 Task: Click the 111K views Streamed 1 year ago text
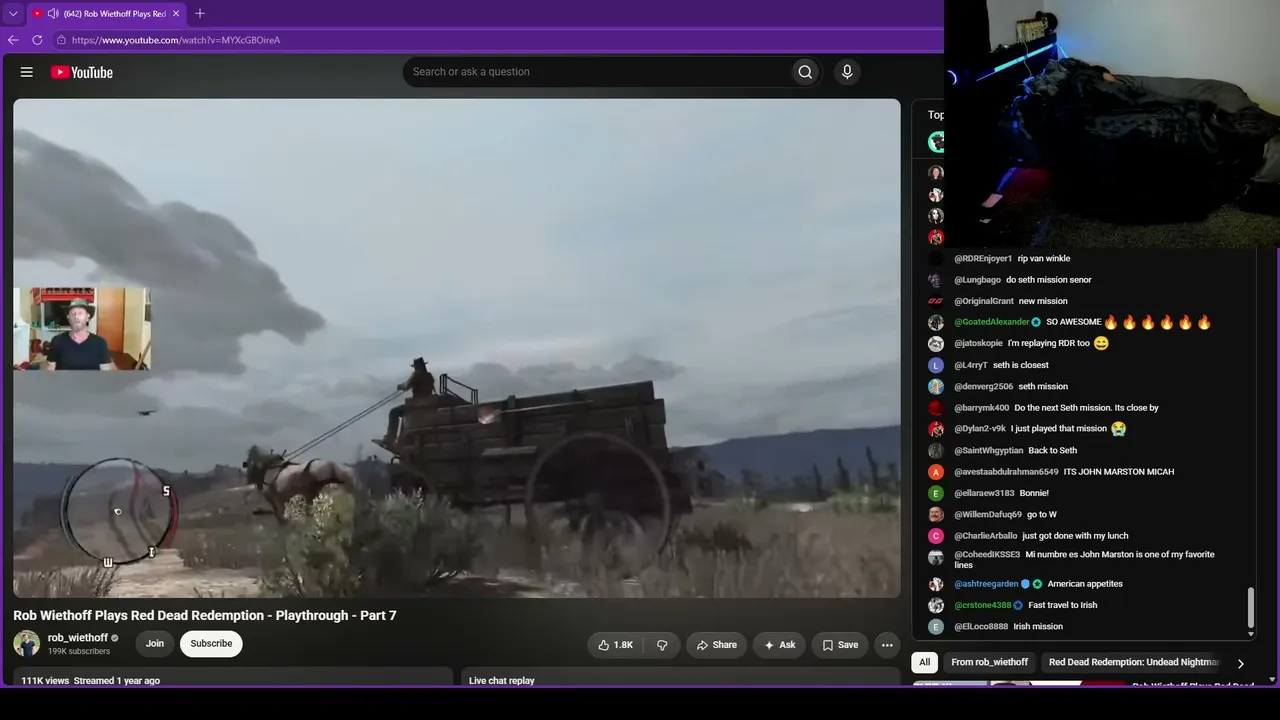[x=91, y=681]
